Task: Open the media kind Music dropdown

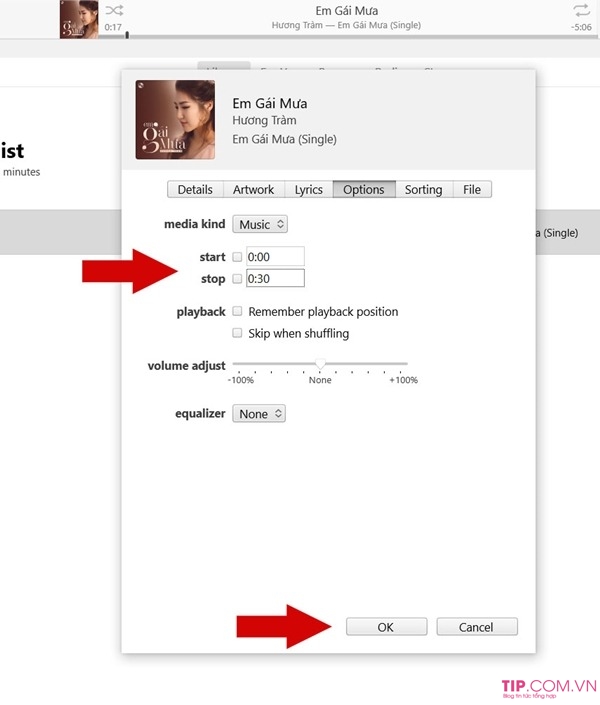Action: (x=260, y=224)
